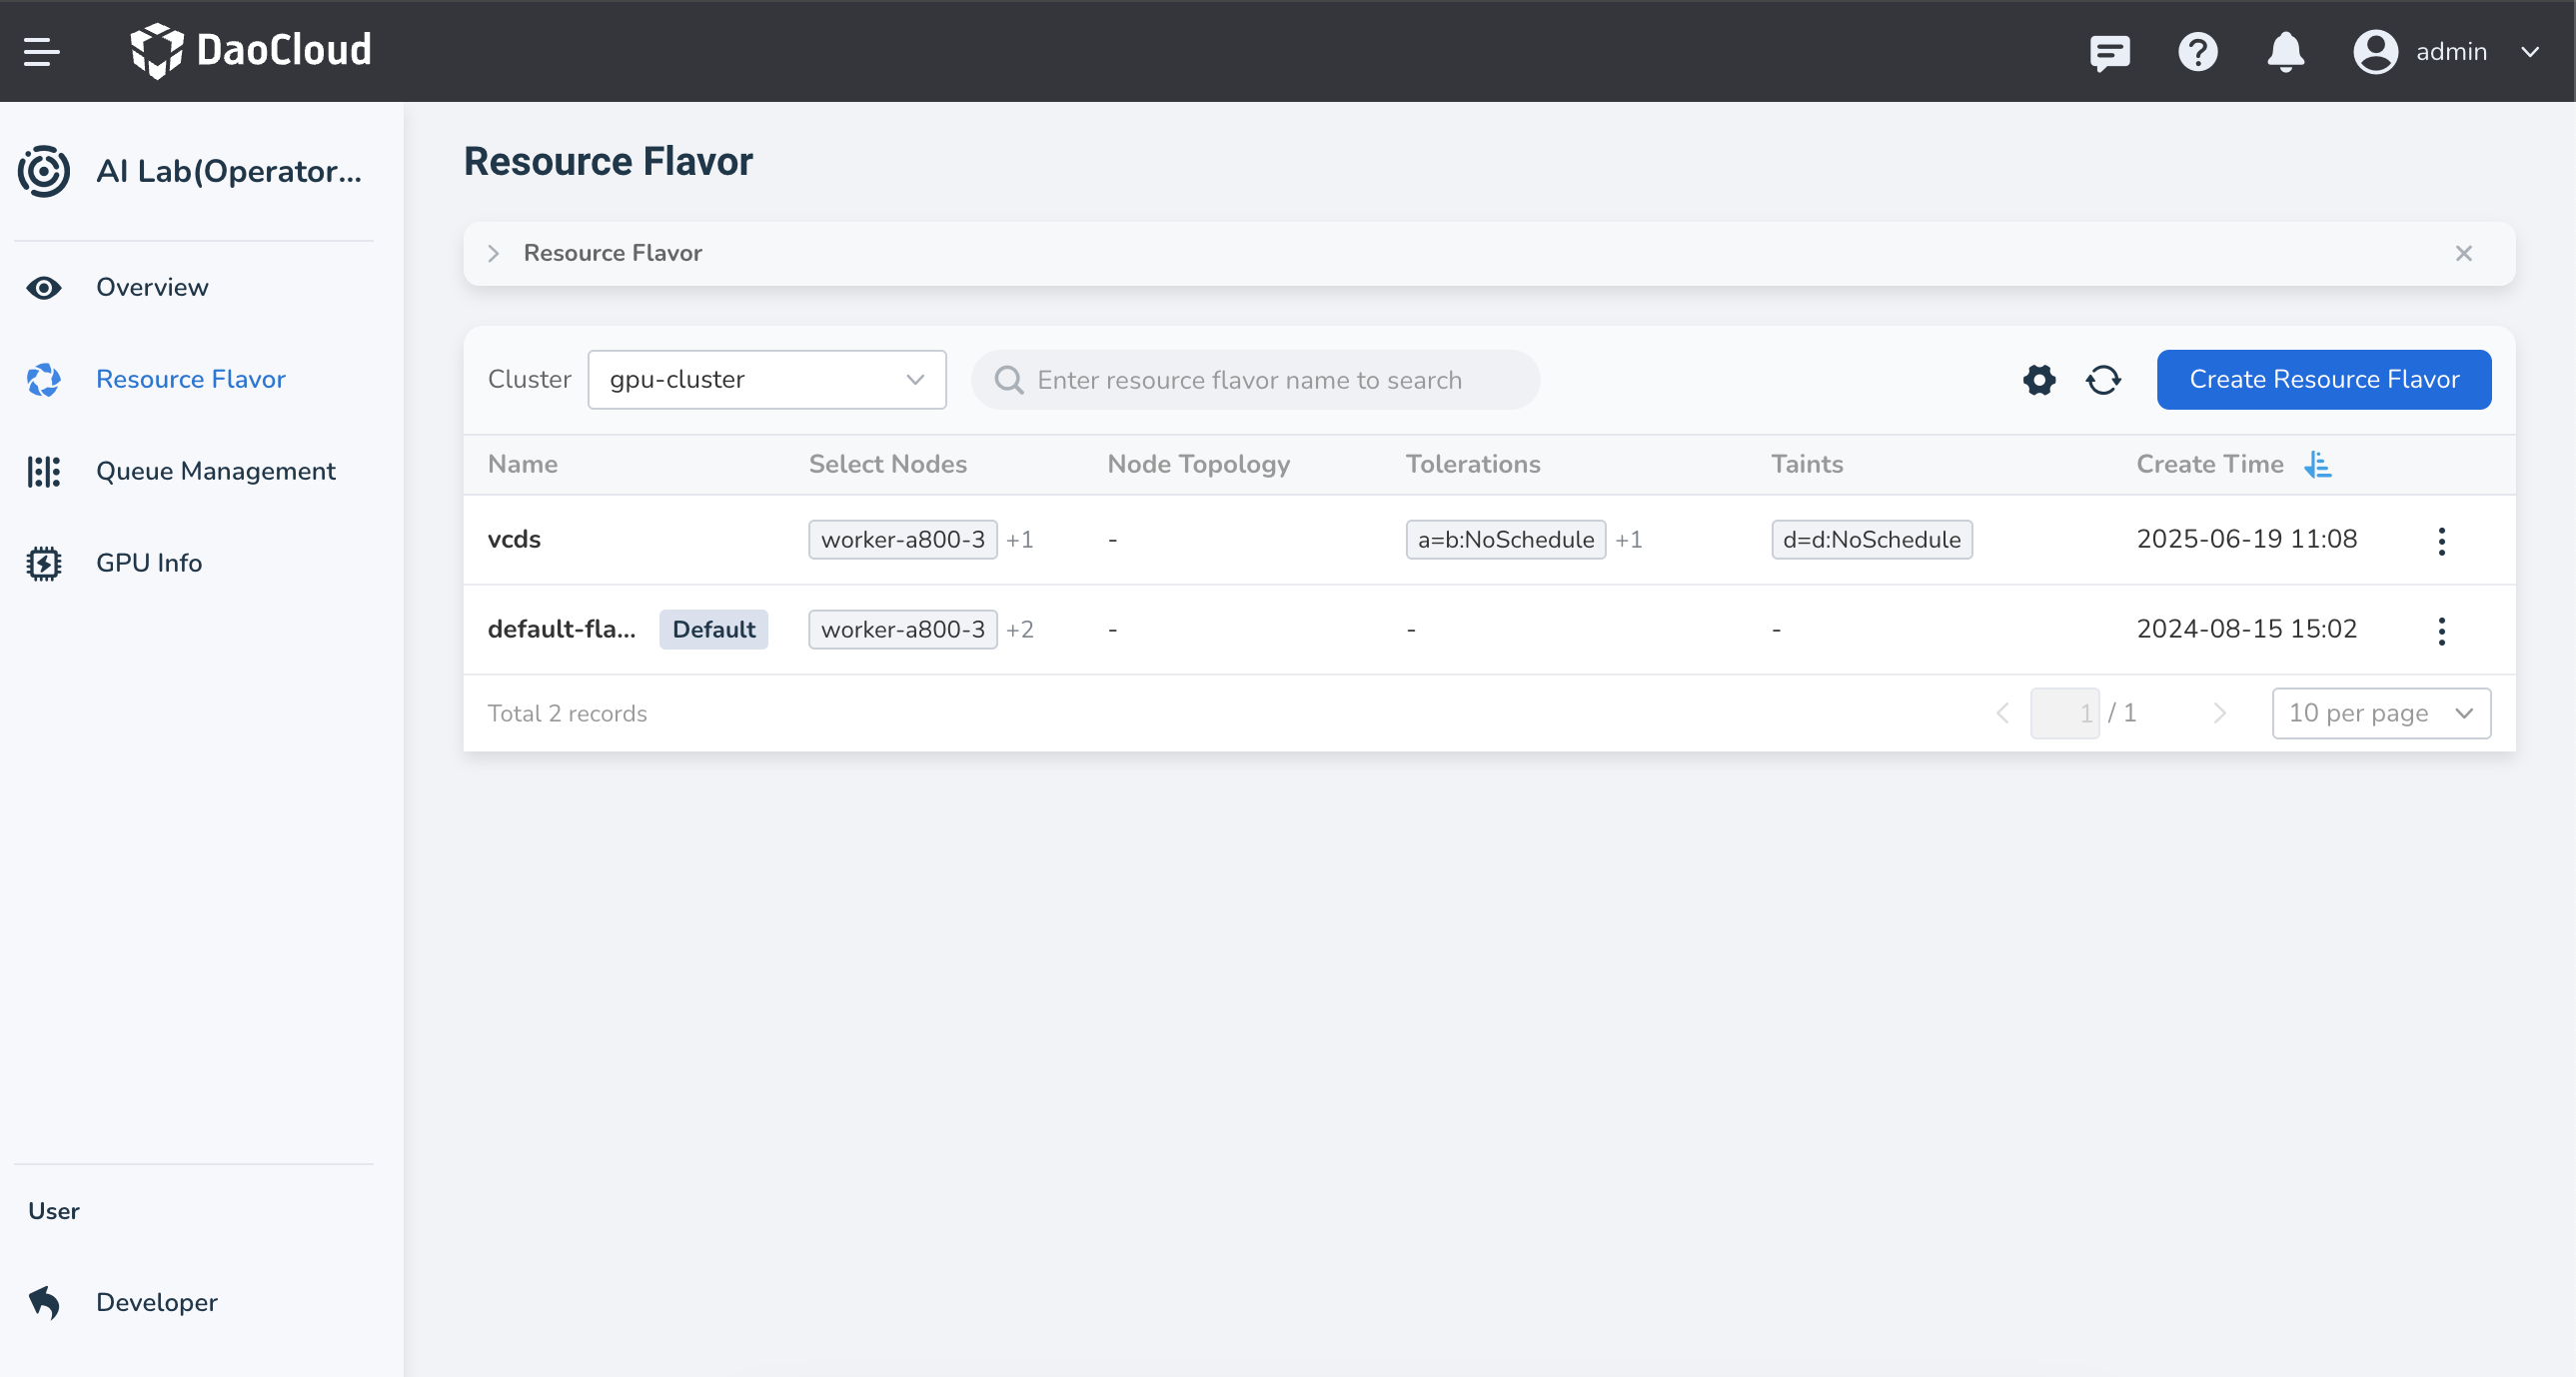Screen dimensions: 2576x1377
Task: Select the Overview sidebar item
Action: 152,287
